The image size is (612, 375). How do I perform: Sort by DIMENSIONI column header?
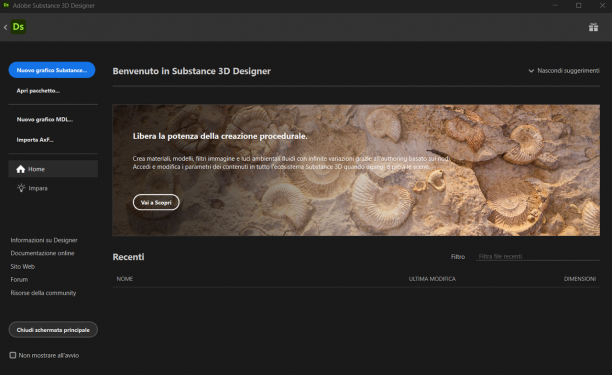click(x=580, y=279)
